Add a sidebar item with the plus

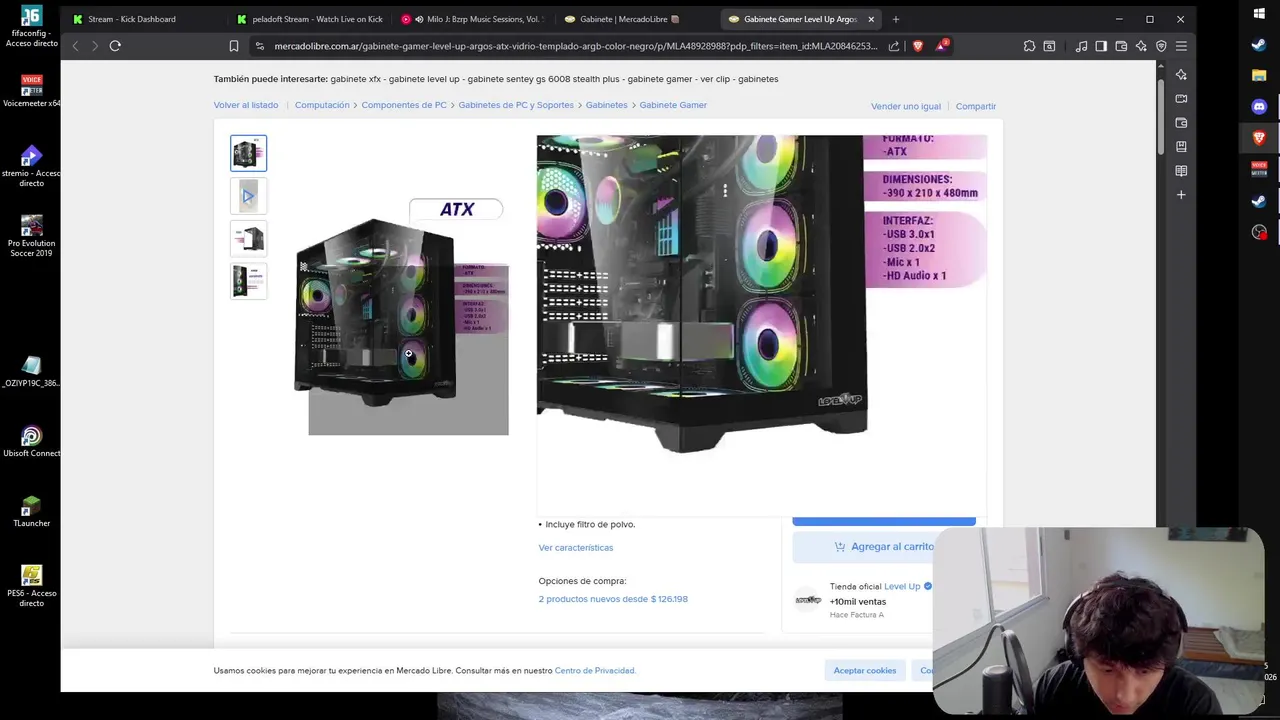click(1181, 195)
